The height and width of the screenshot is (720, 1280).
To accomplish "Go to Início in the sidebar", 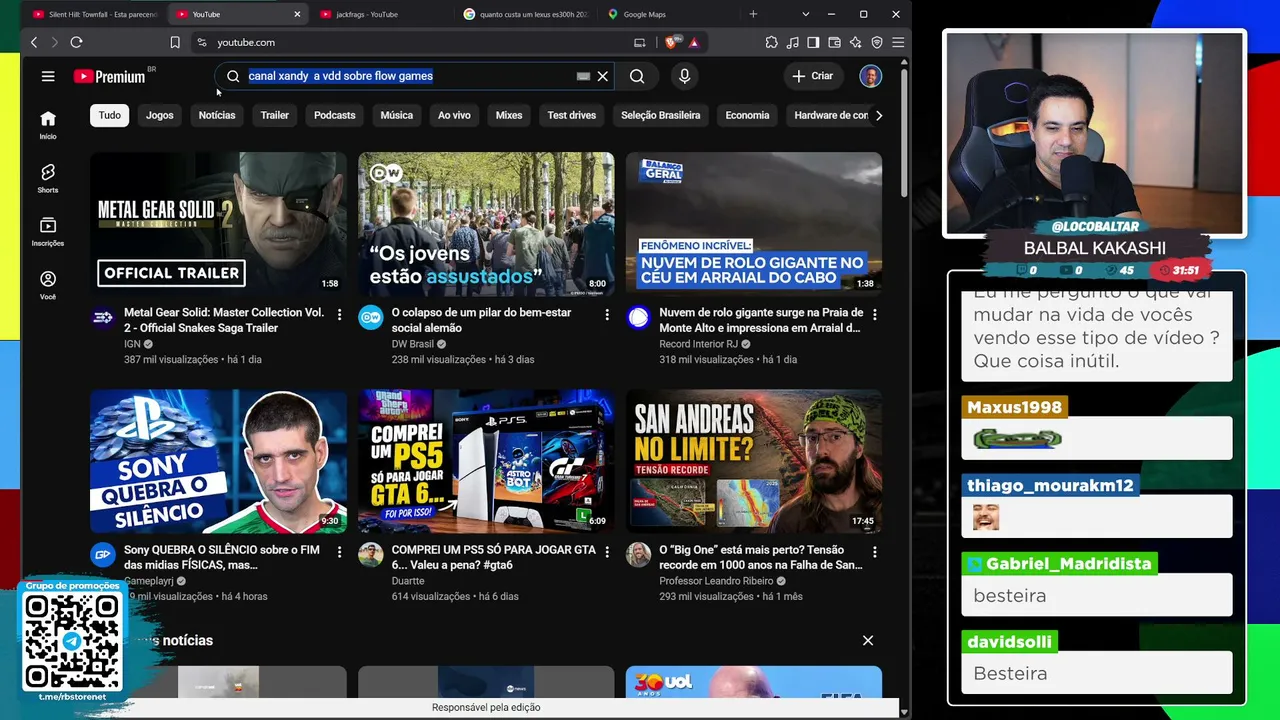I will 48,125.
